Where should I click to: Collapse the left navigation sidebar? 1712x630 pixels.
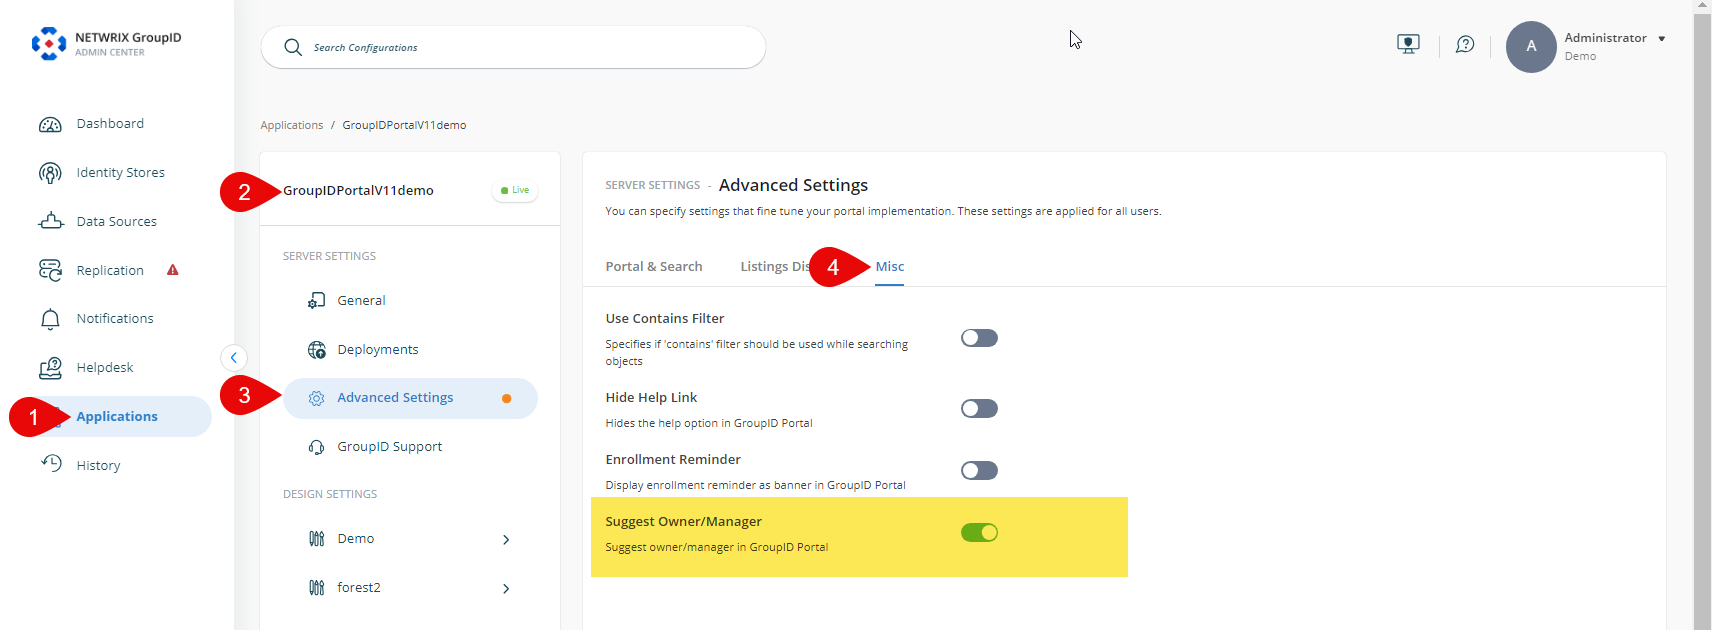click(233, 357)
